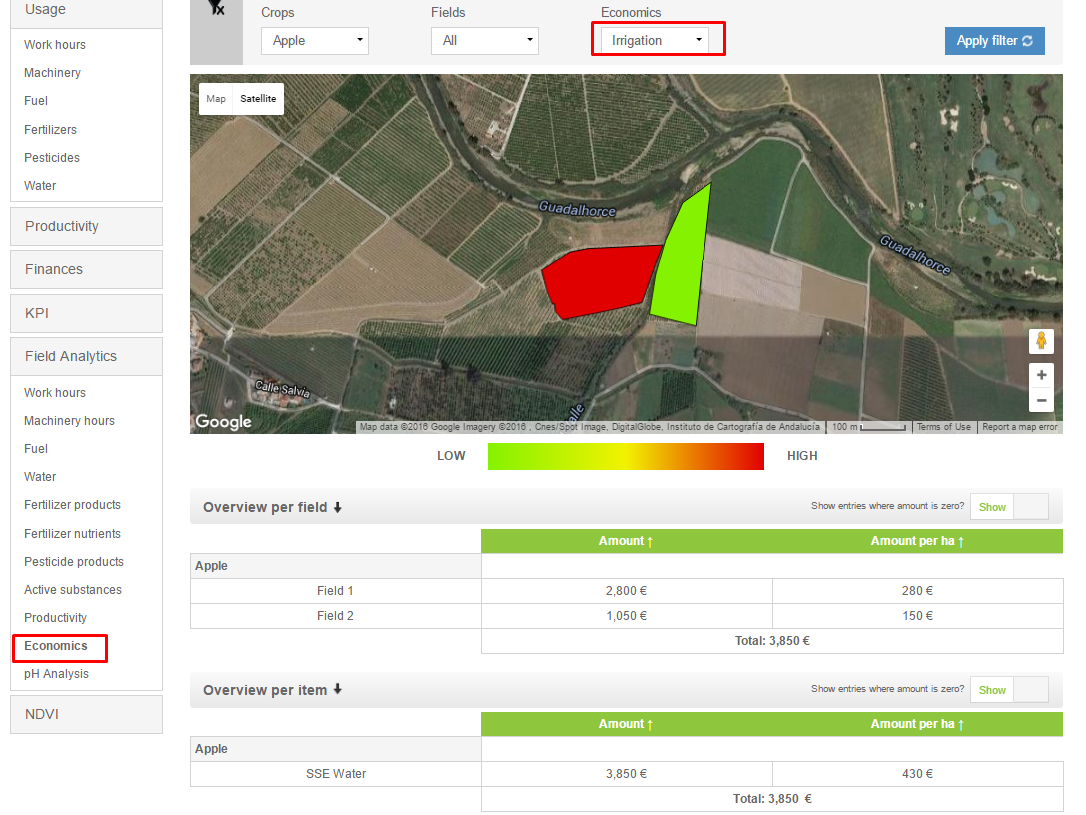Open the Crops dropdown showing Apple
This screenshot has height=815, width=1086.
(314, 41)
